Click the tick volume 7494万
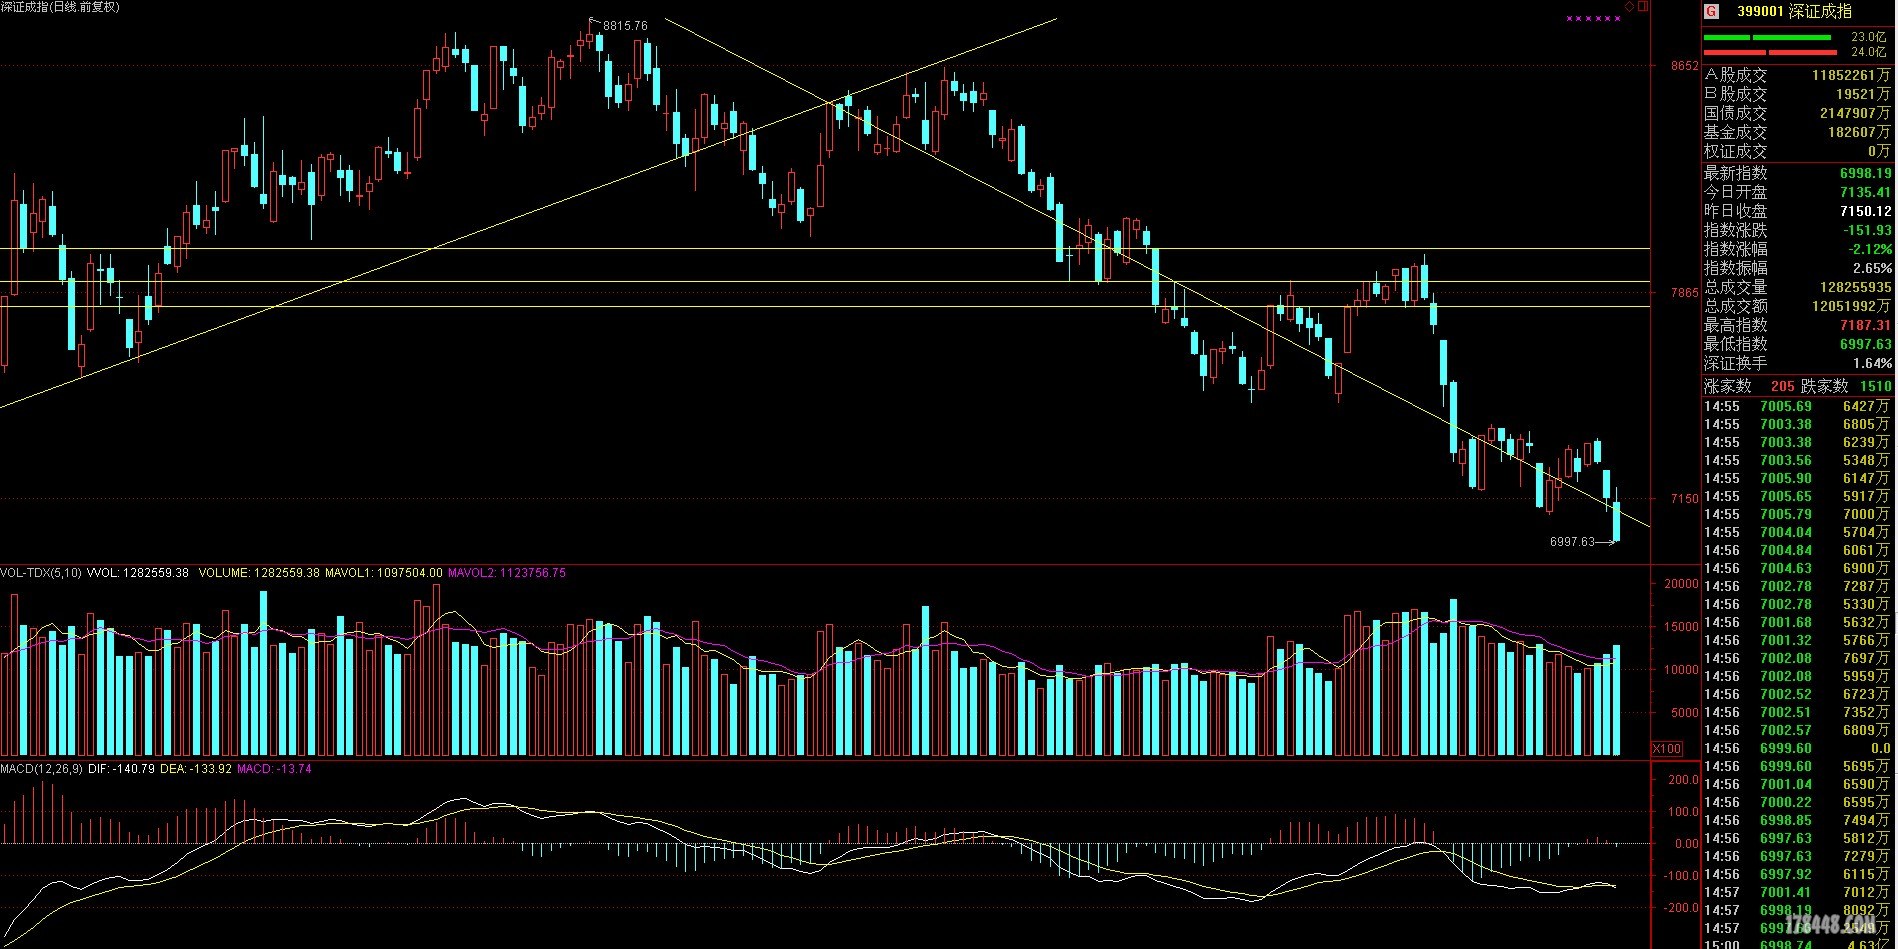1898x949 pixels. pyautogui.click(x=1867, y=820)
